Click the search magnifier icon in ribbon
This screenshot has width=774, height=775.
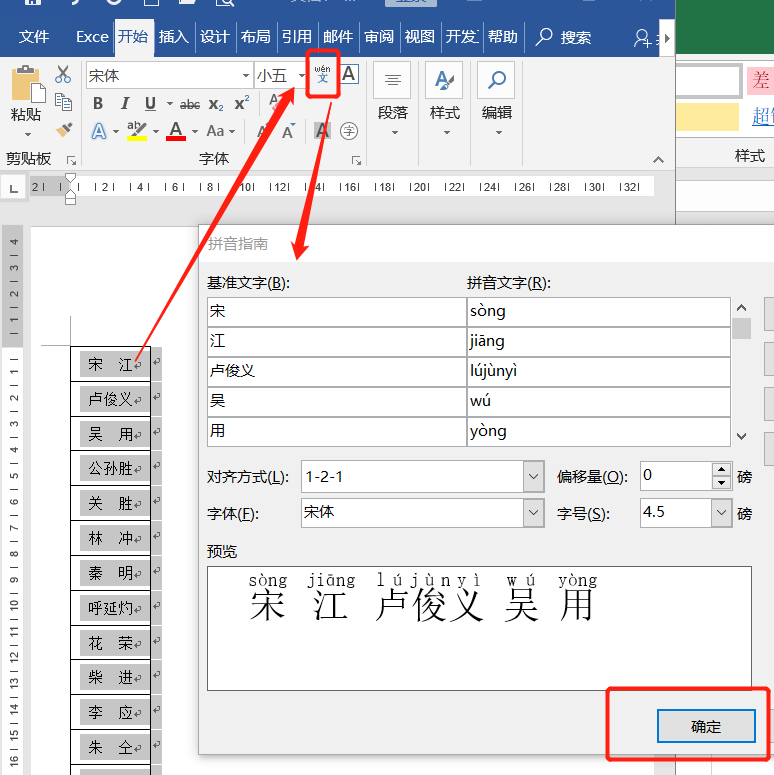[544, 37]
